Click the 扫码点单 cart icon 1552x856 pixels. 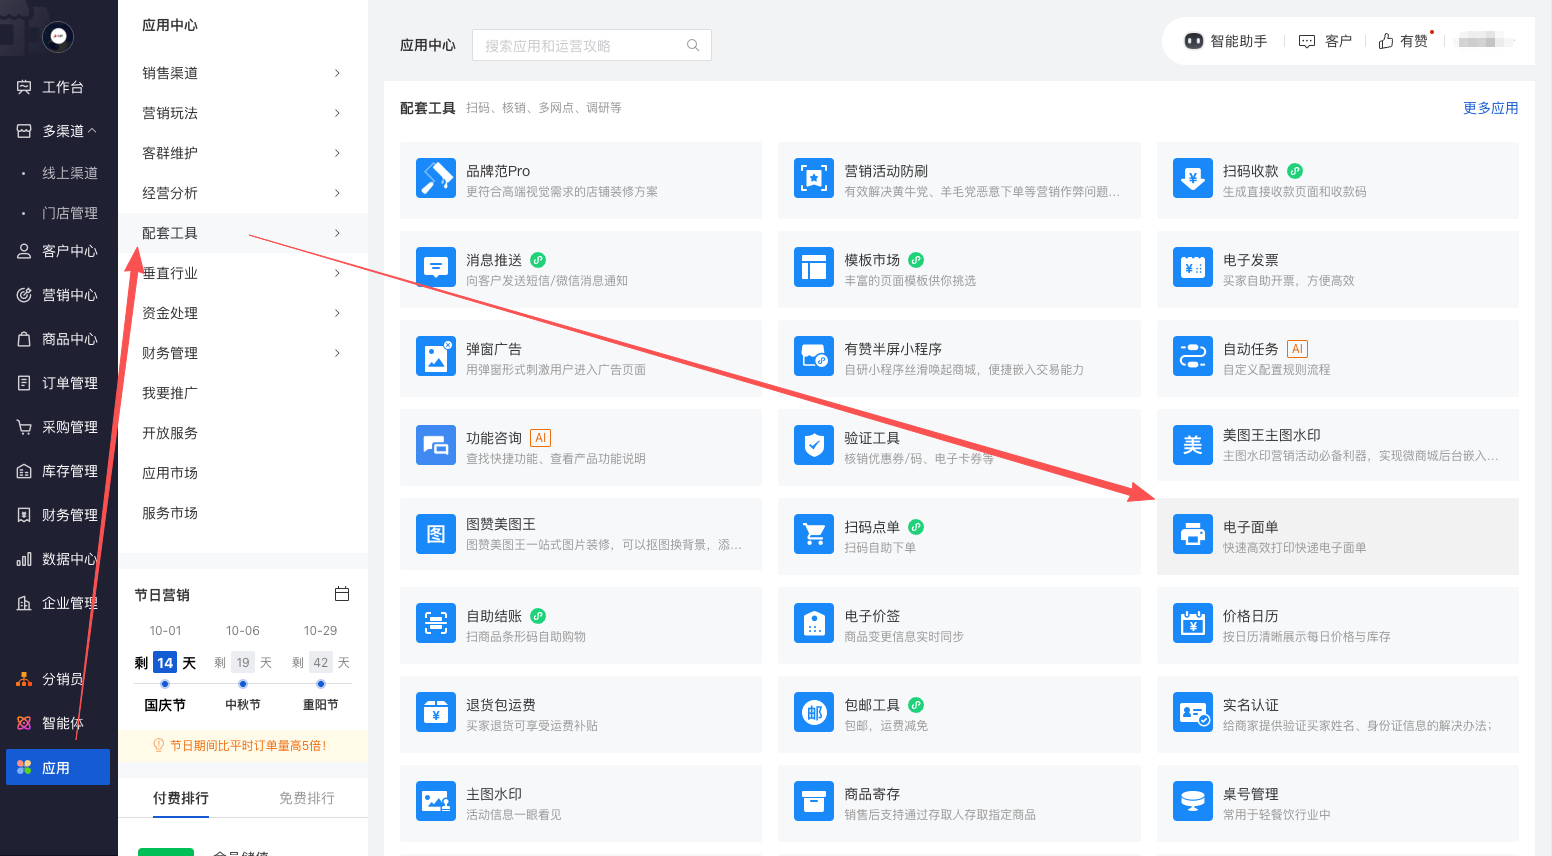coord(814,535)
